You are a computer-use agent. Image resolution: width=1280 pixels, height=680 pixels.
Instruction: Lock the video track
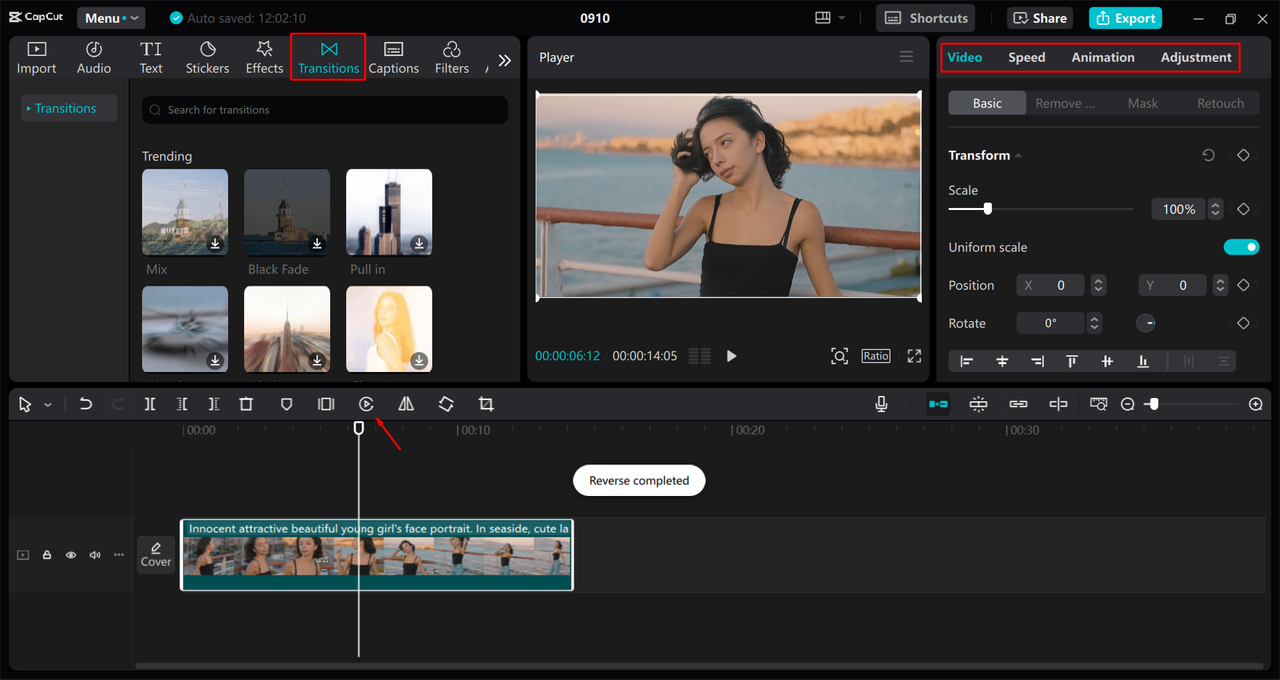[47, 555]
